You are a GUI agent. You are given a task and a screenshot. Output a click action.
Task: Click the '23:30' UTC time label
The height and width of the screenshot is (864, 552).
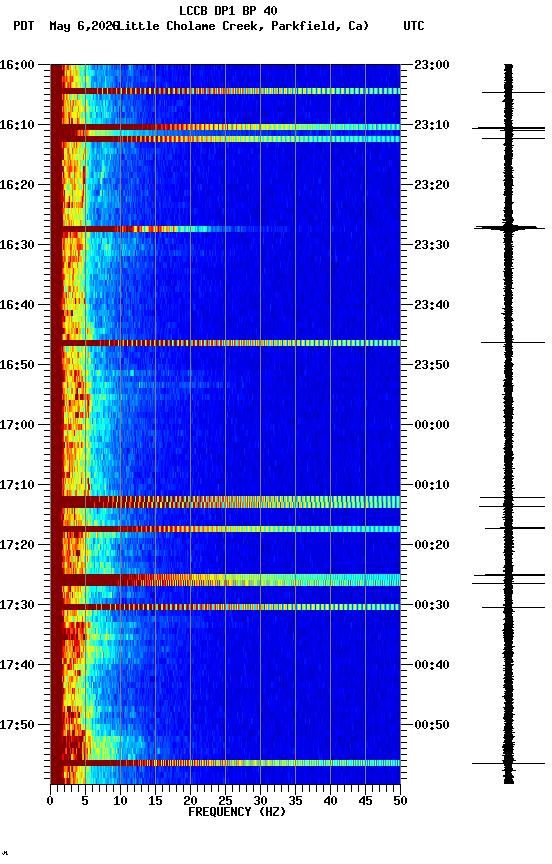(432, 245)
